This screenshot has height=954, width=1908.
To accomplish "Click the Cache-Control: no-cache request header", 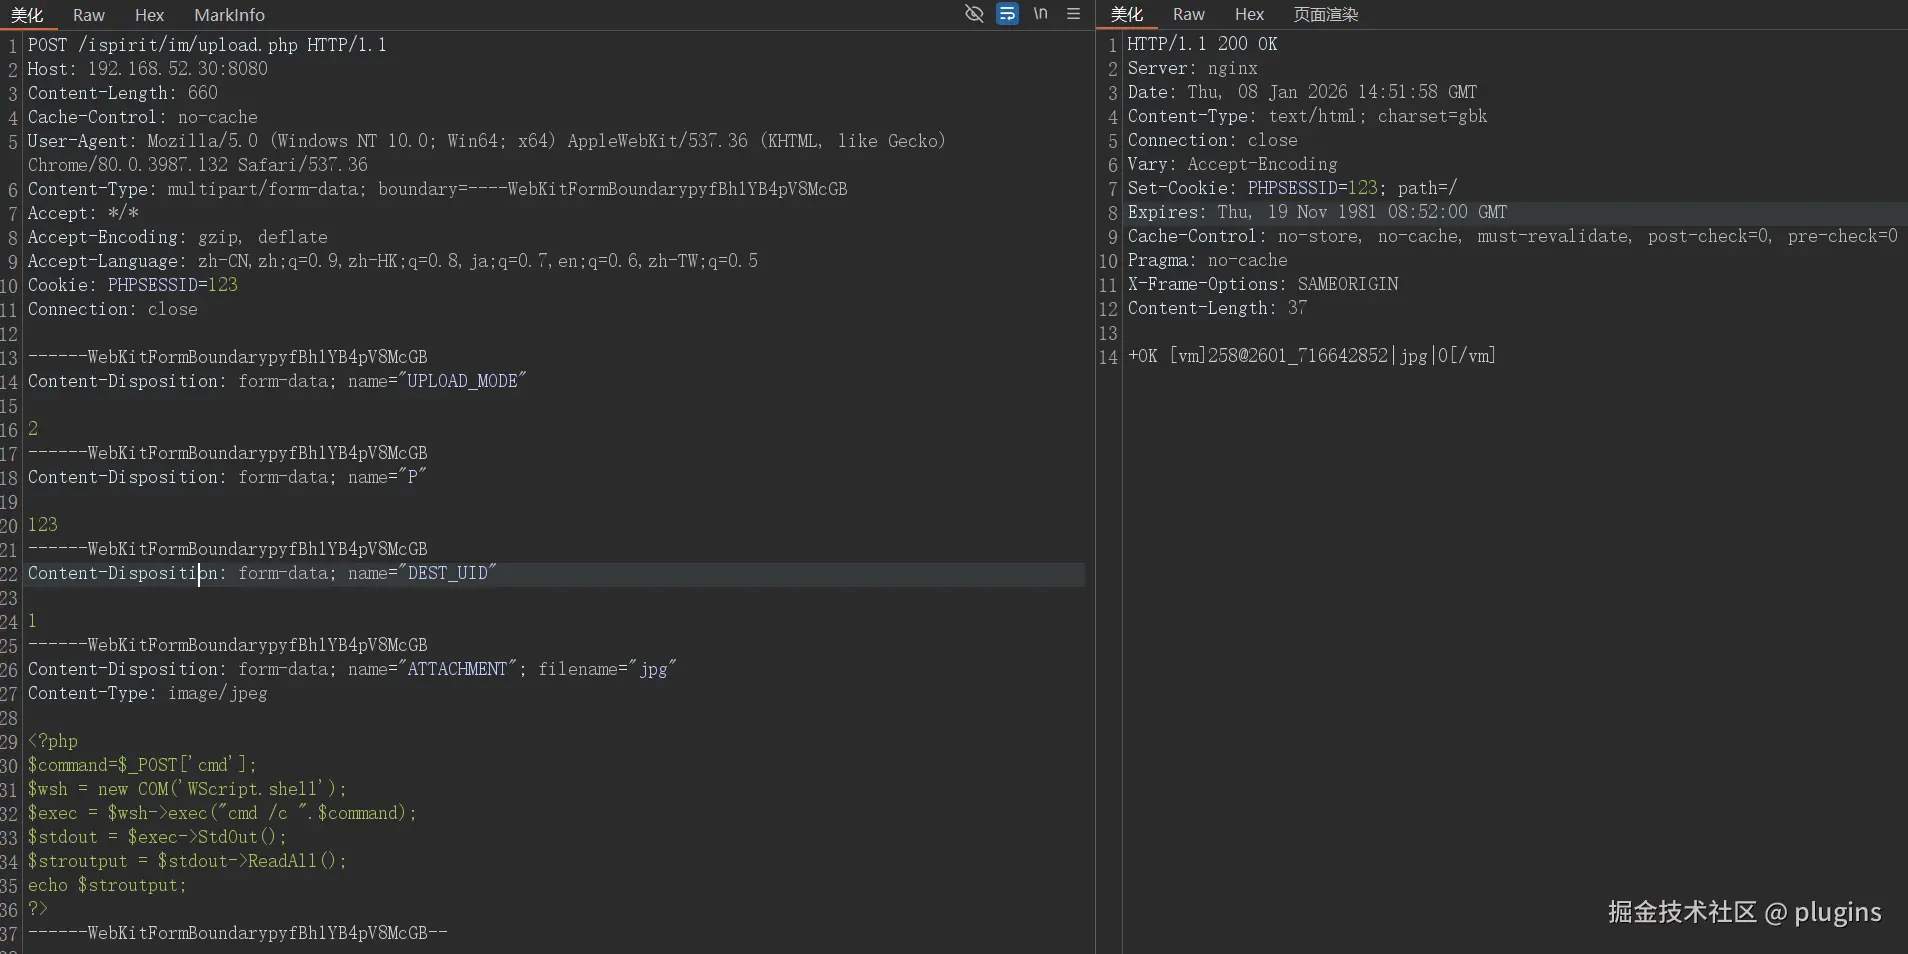I will [x=143, y=117].
